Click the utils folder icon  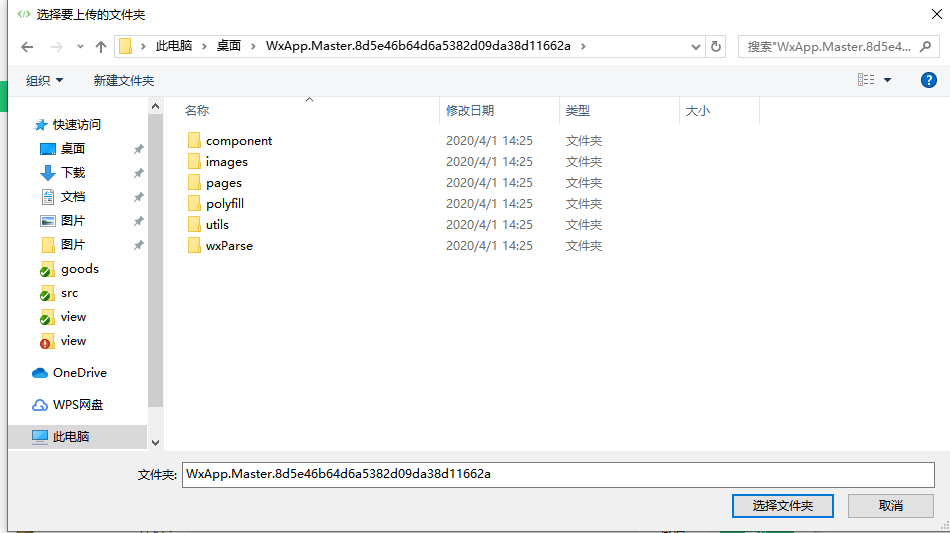coord(194,225)
